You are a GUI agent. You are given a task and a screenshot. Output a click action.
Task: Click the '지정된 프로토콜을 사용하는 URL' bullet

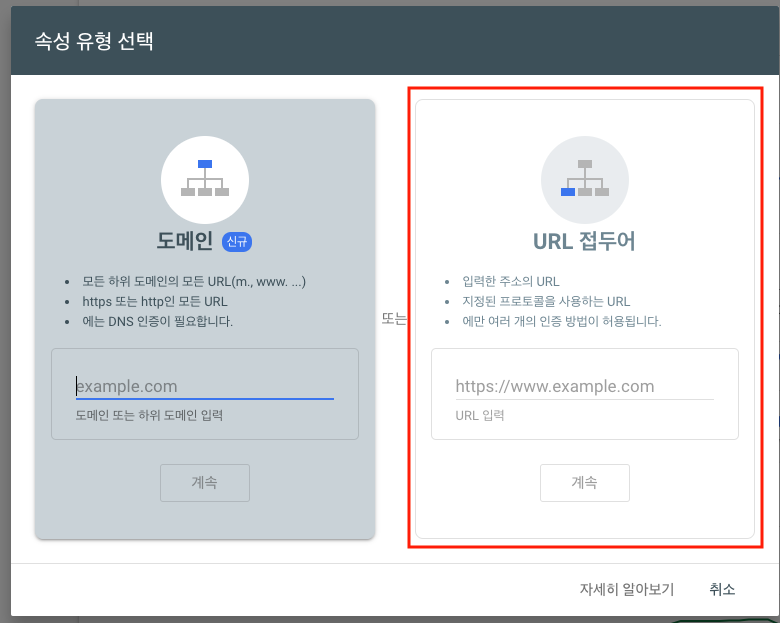tap(546, 302)
